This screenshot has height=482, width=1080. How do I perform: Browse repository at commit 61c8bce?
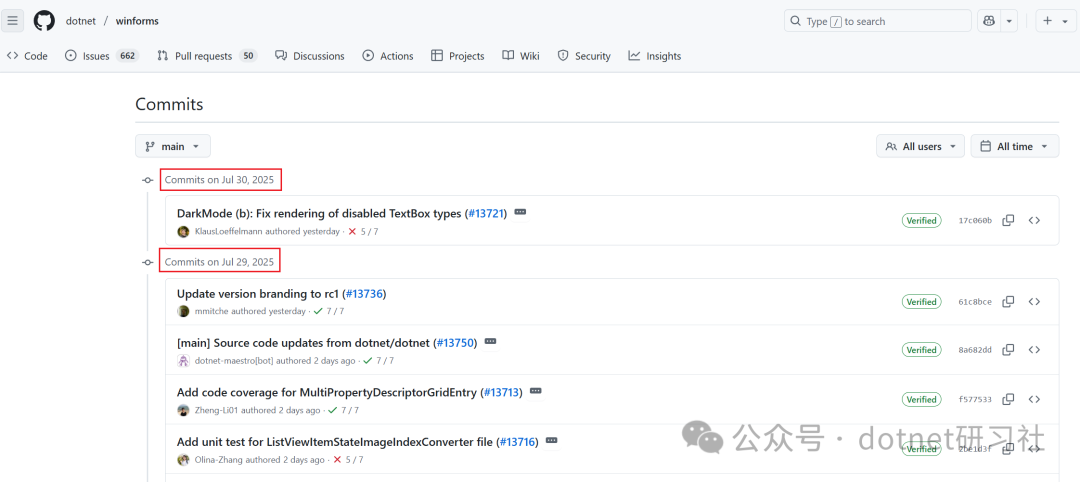[x=1034, y=301]
